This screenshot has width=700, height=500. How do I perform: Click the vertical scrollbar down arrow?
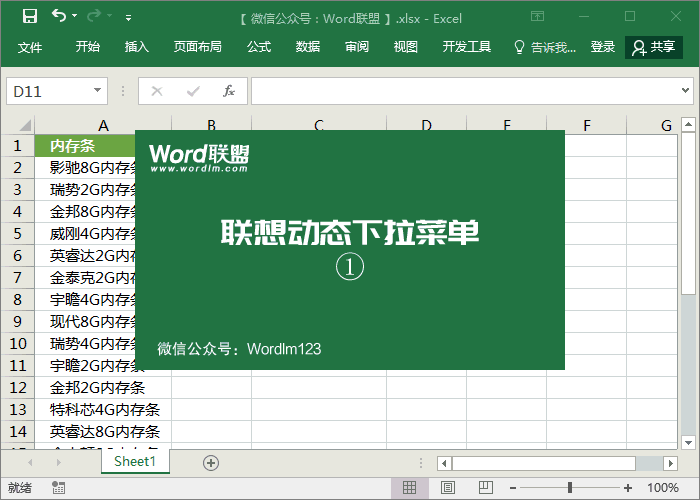click(x=688, y=443)
